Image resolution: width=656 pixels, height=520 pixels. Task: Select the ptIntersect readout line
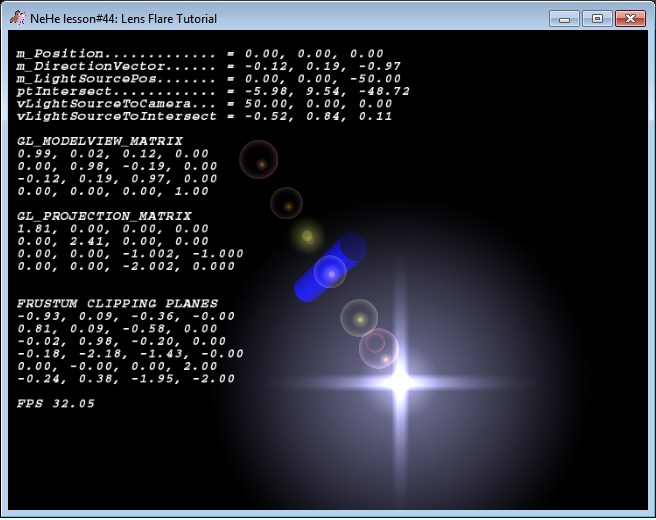(x=213, y=91)
